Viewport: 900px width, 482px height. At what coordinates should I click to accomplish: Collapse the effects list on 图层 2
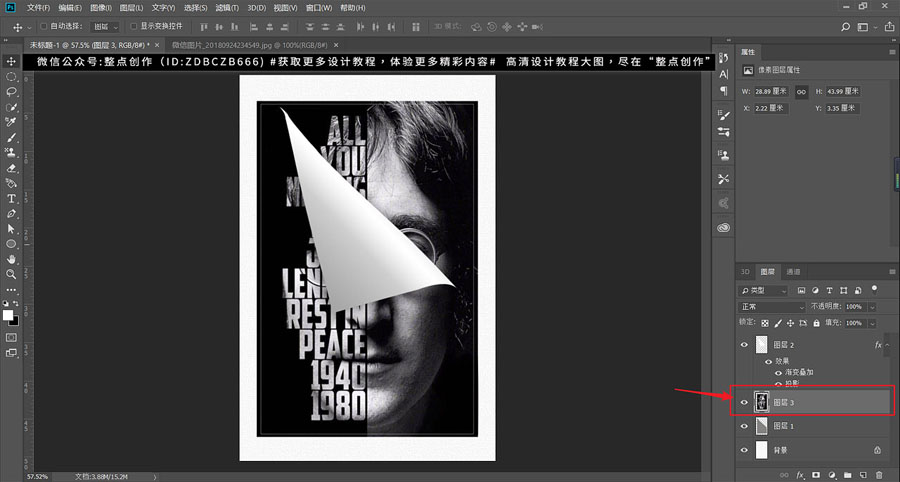coord(887,345)
